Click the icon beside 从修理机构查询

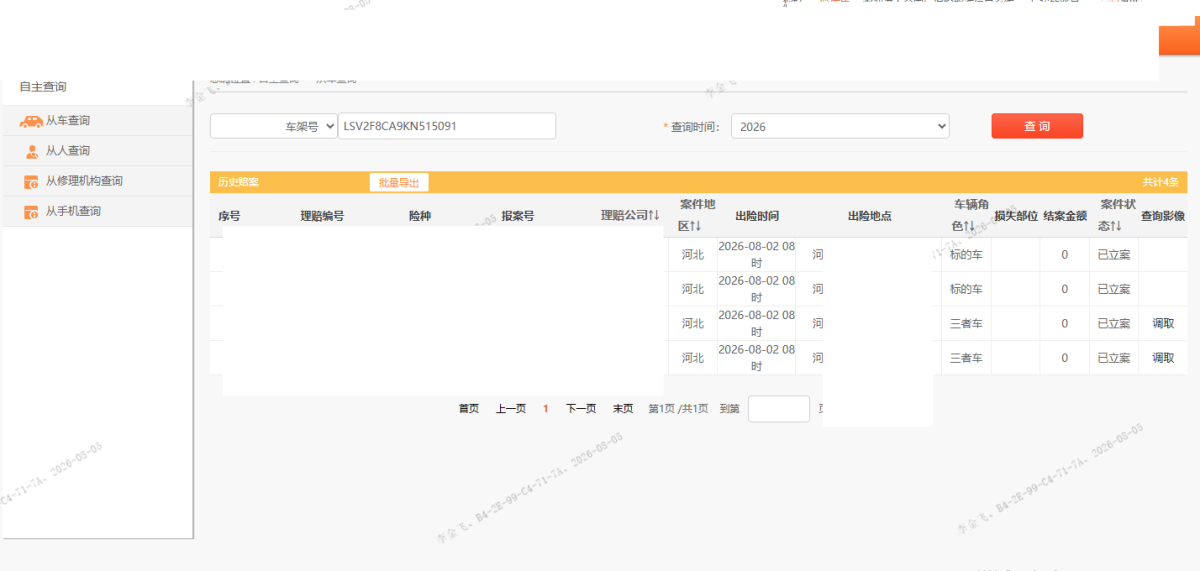tap(31, 181)
